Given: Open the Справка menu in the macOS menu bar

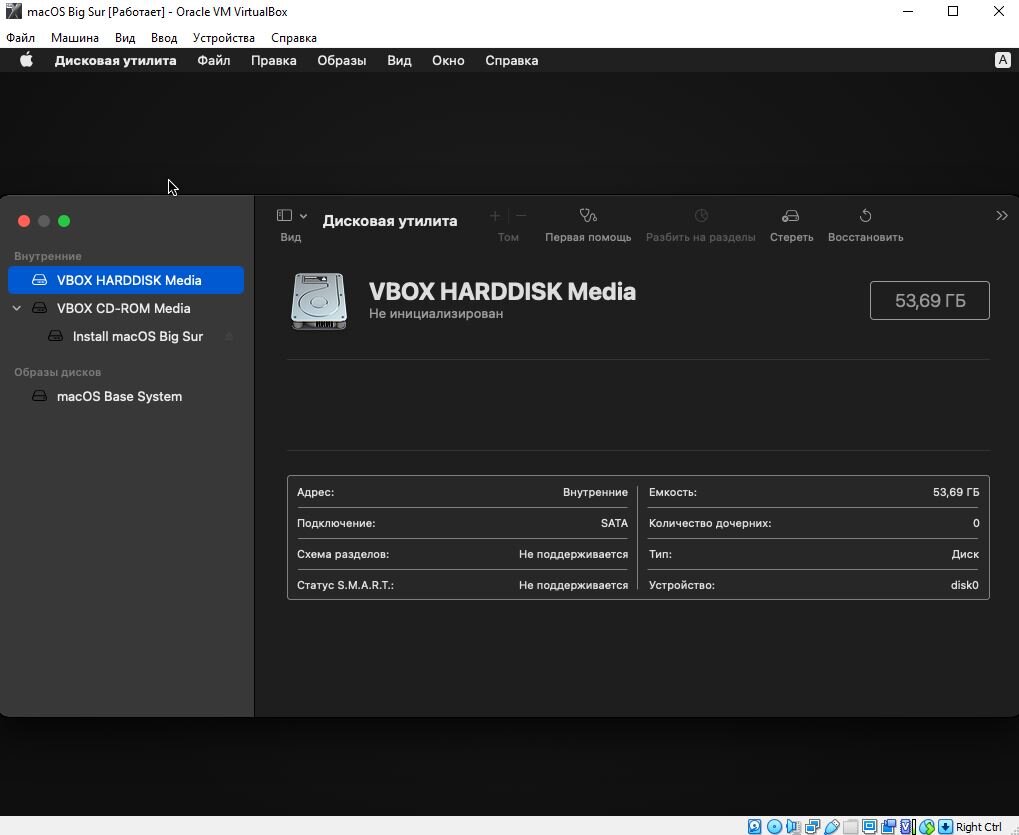Looking at the screenshot, I should pyautogui.click(x=511, y=60).
